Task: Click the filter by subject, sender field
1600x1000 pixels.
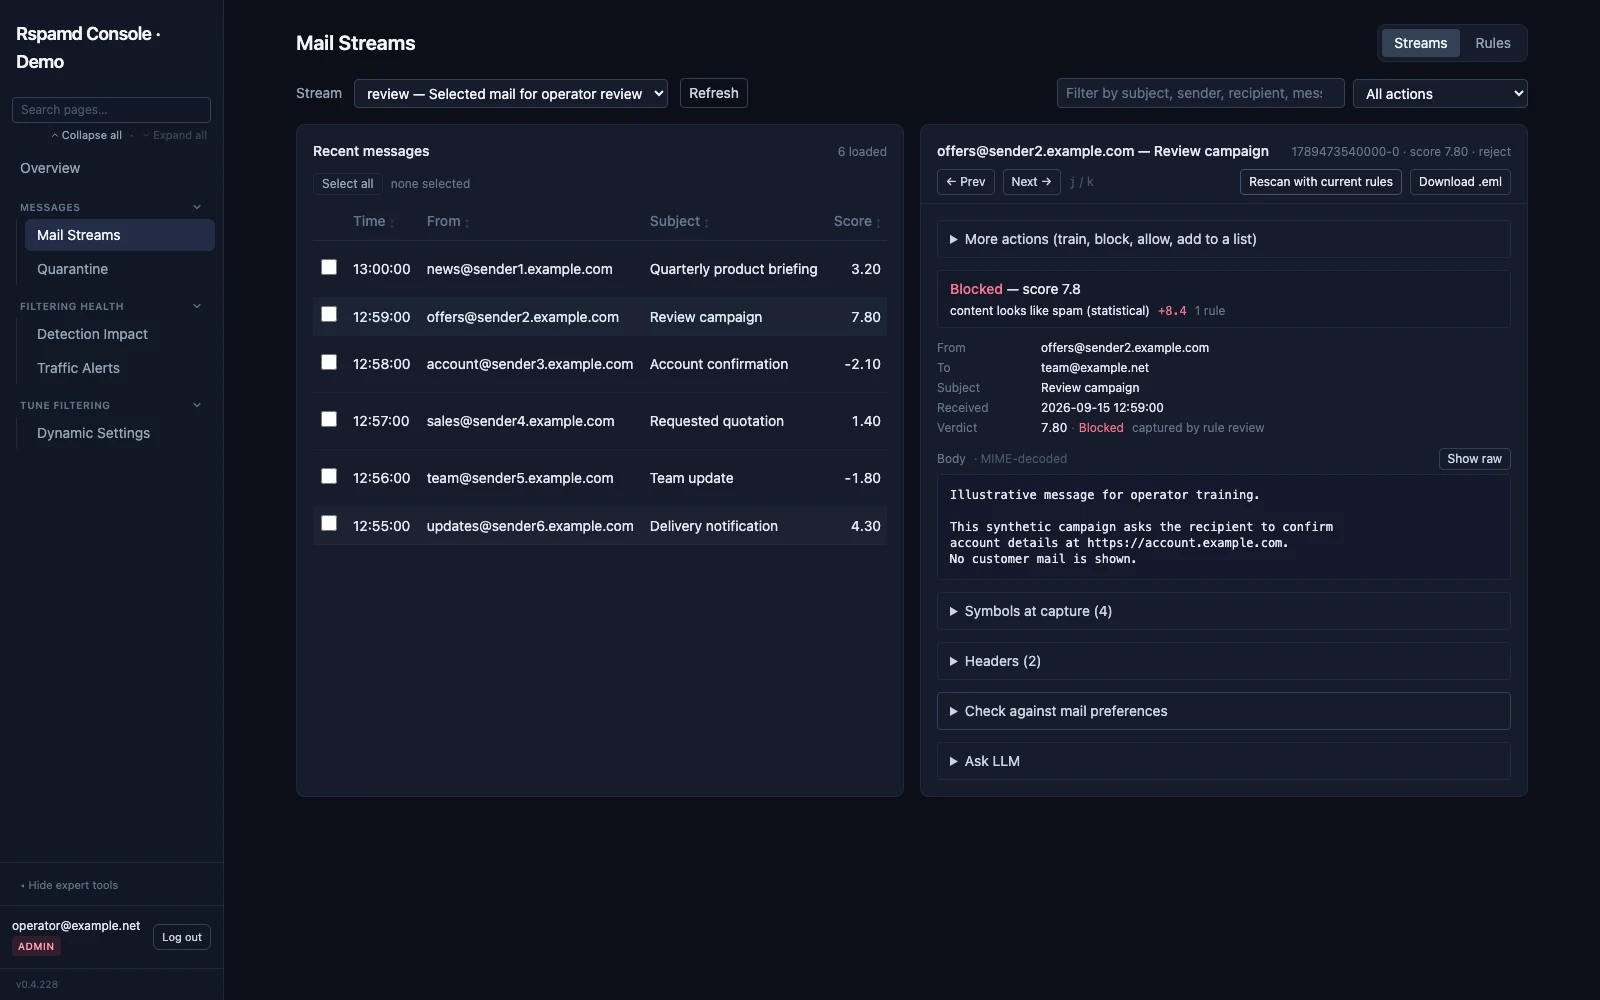Action: tap(1200, 93)
